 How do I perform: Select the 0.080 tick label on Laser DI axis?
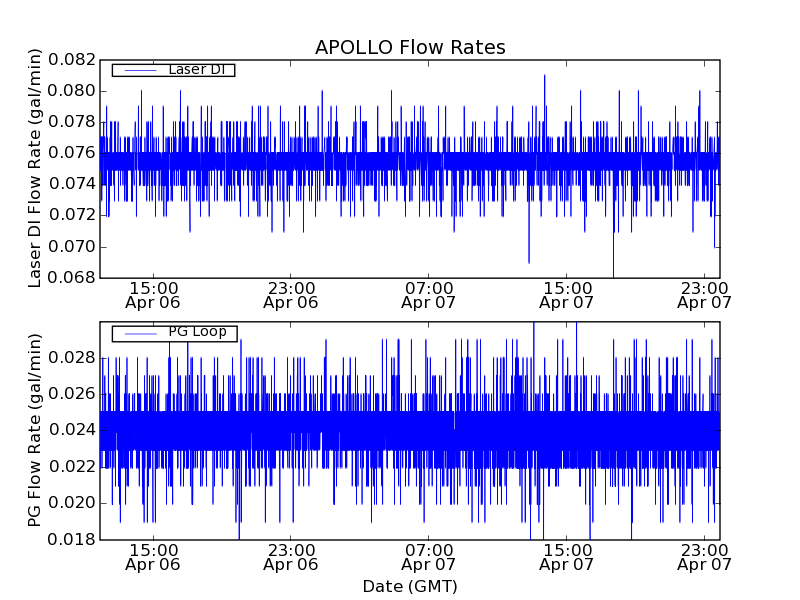(x=72, y=91)
